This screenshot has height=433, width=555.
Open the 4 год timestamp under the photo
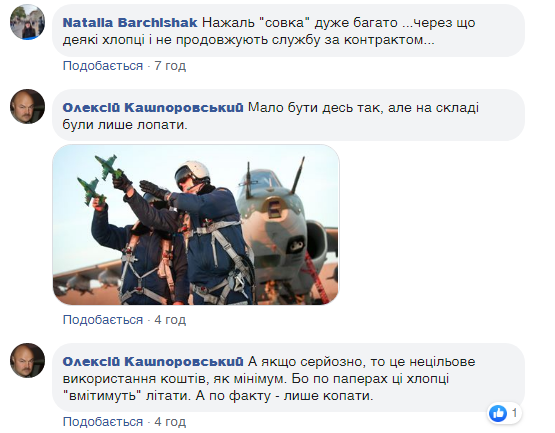[170, 320]
